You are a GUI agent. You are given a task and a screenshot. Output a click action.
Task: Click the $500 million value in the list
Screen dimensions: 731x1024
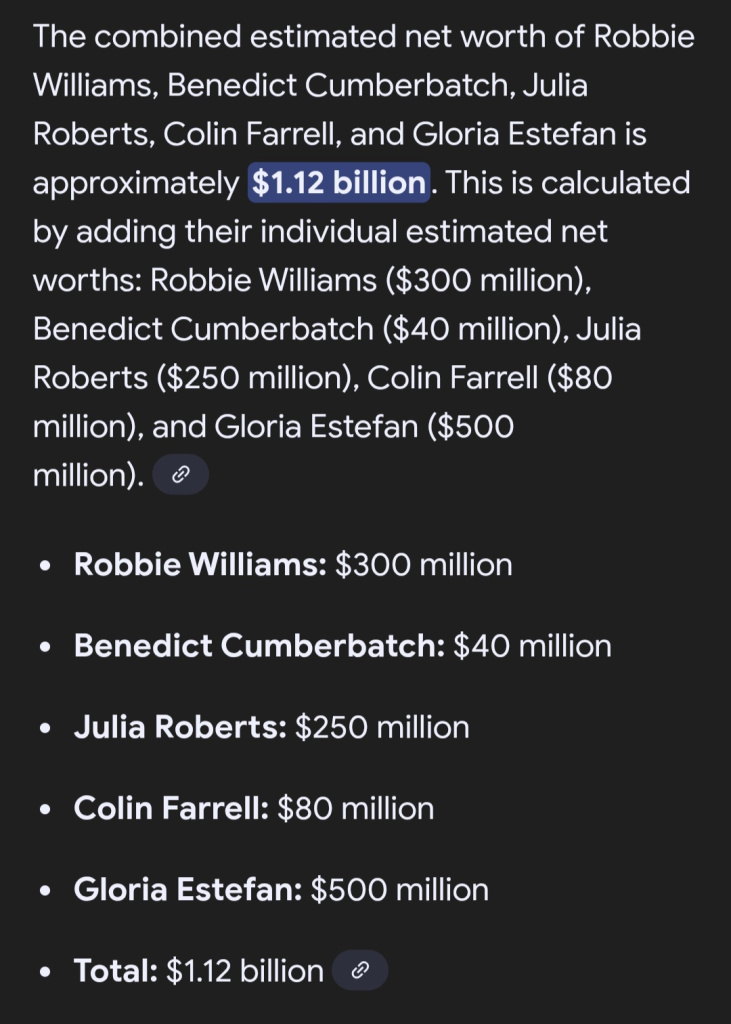coord(400,889)
